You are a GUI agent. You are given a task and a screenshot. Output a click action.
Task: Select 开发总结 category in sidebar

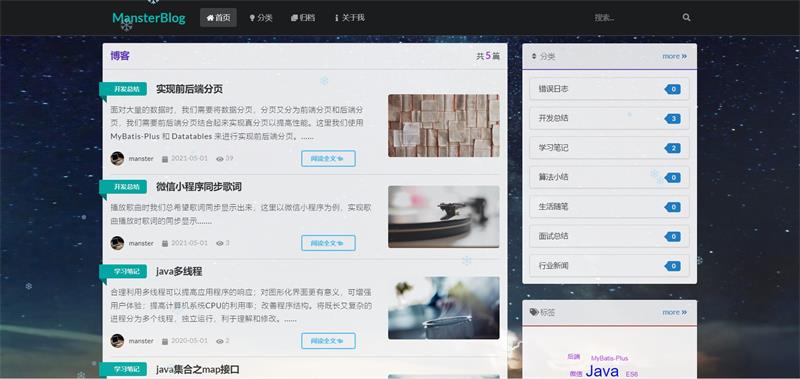[x=609, y=118]
